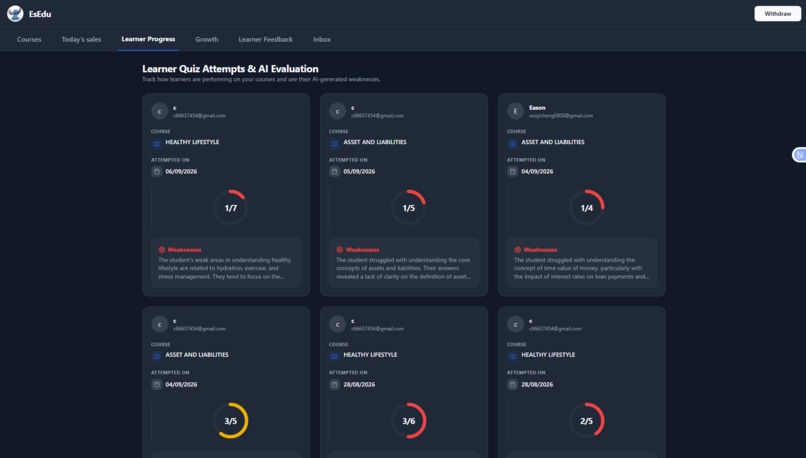Switch to the Today's sales tab
806x458 pixels.
(x=81, y=39)
